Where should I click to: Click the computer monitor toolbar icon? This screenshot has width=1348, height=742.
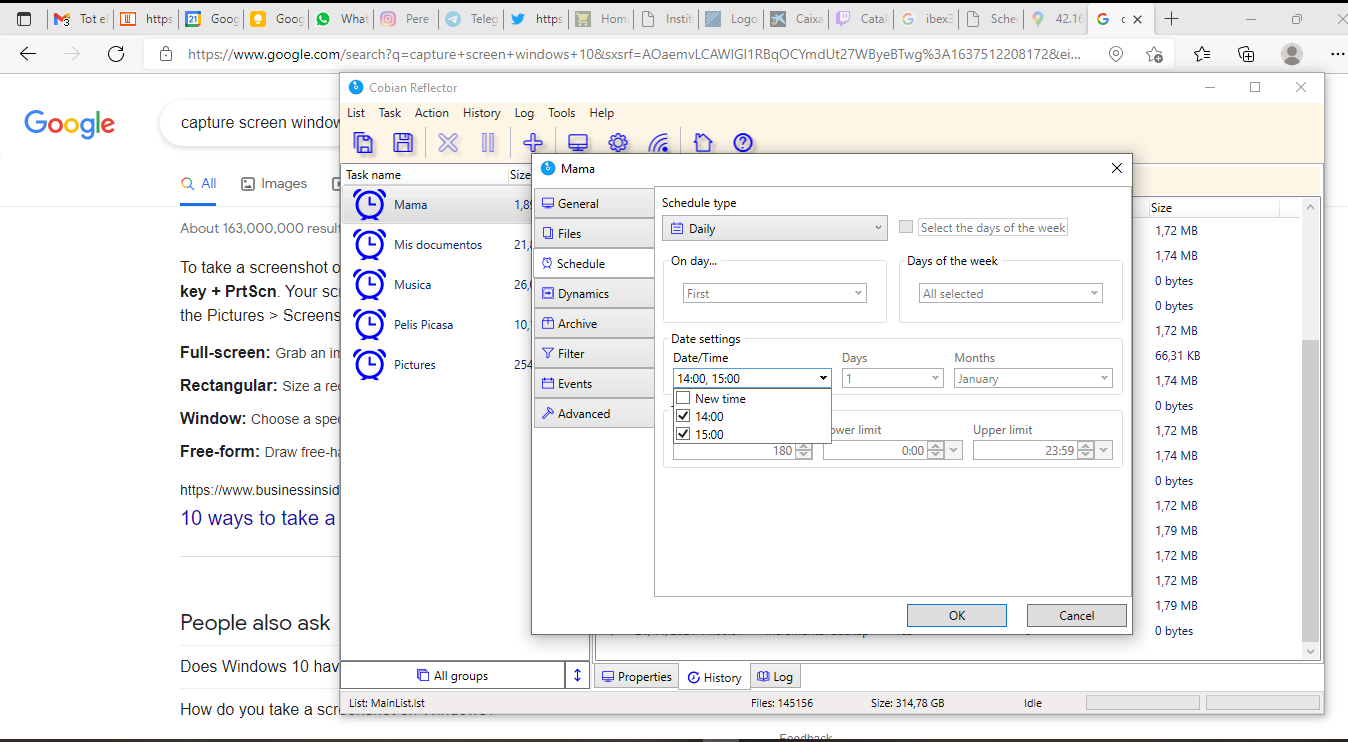click(578, 143)
